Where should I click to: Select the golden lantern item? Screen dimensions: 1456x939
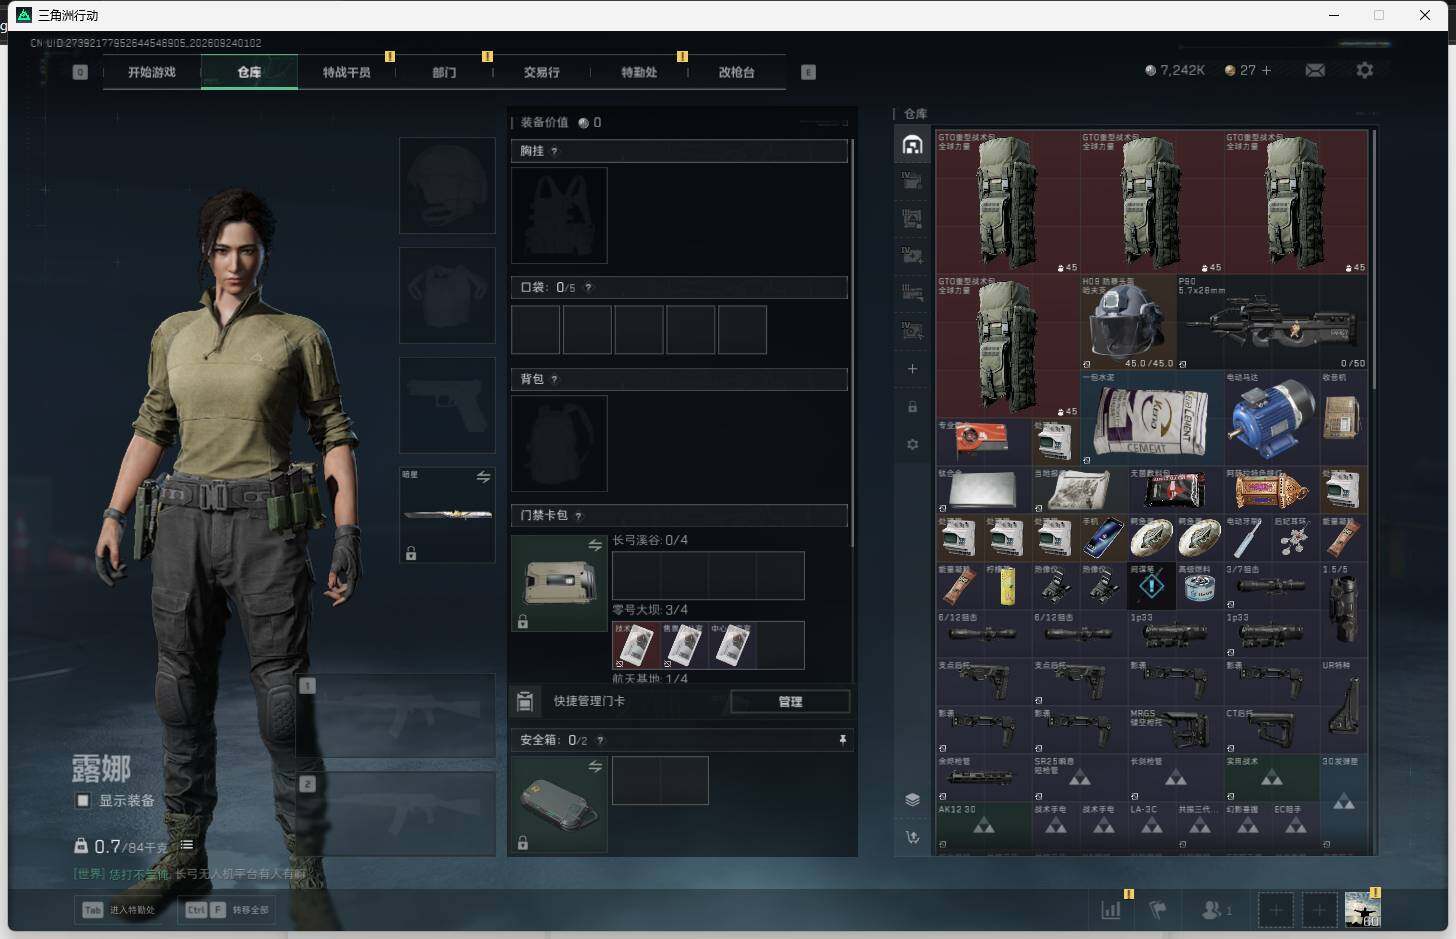pyautogui.click(x=1272, y=490)
